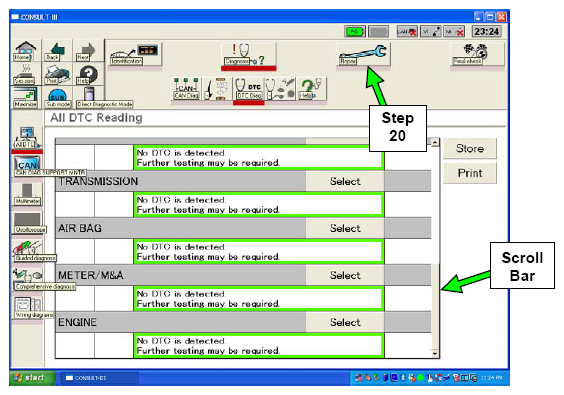Select the DTC Diag tool
This screenshot has width=564, height=395.
[248, 88]
